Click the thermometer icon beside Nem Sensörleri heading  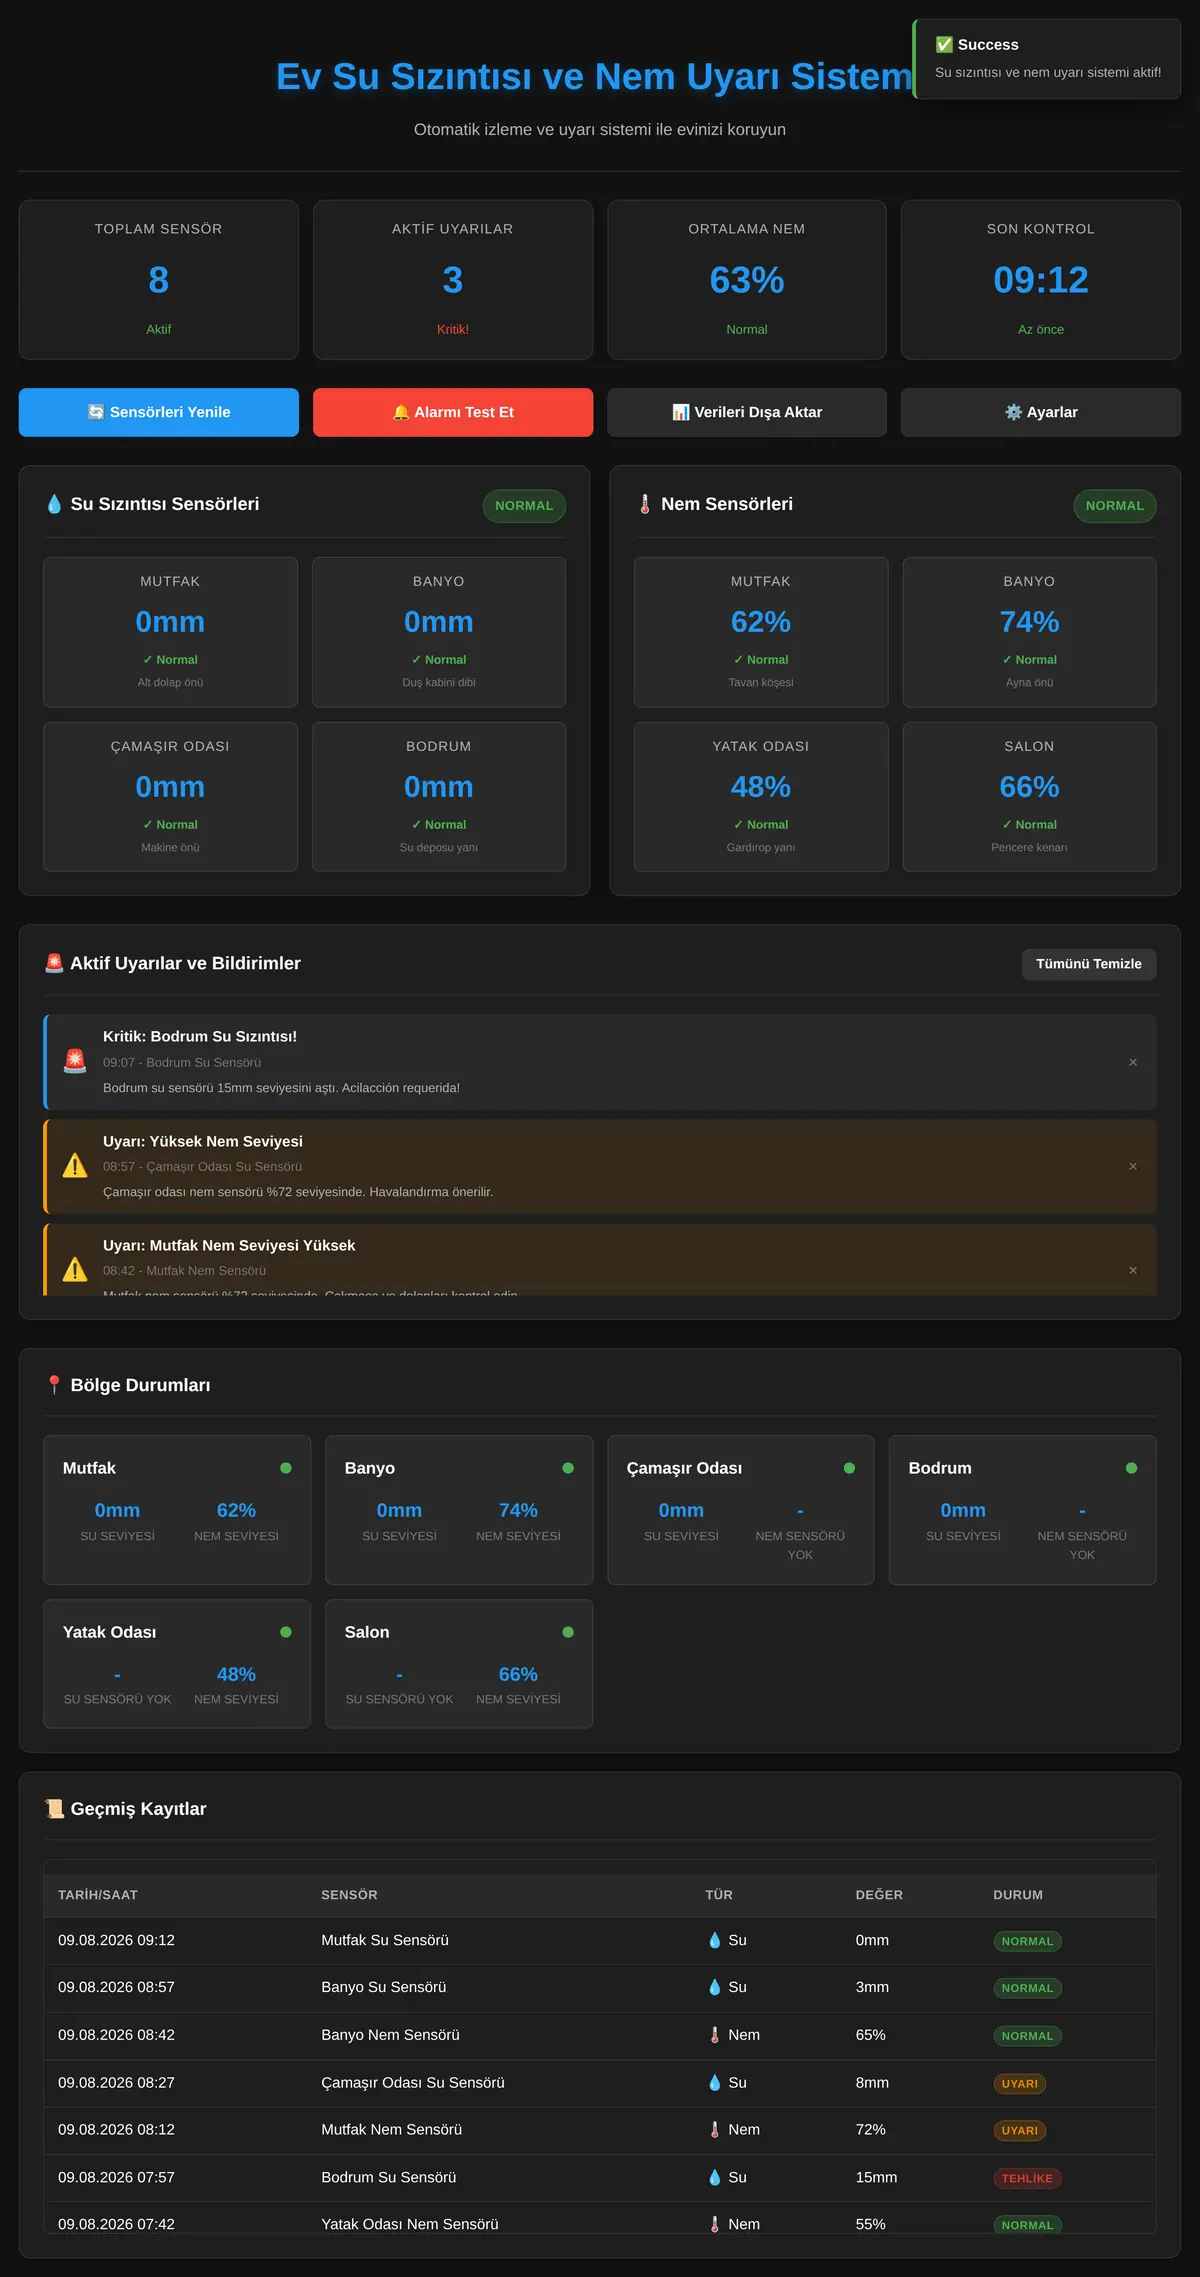click(x=645, y=504)
